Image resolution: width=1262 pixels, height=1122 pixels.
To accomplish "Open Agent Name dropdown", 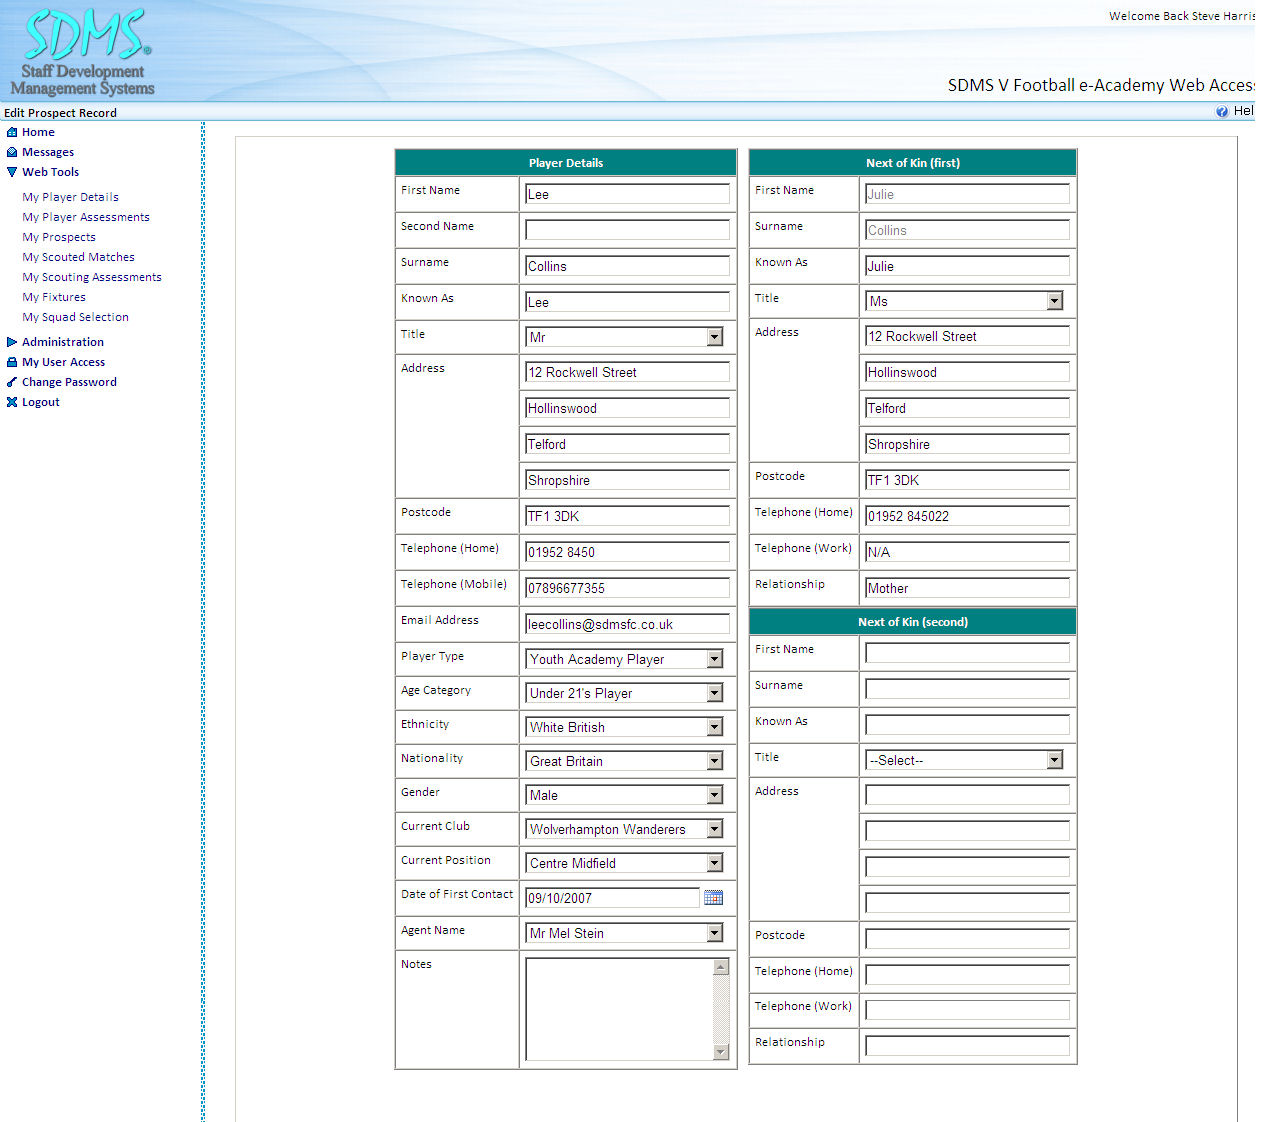I will [625, 933].
